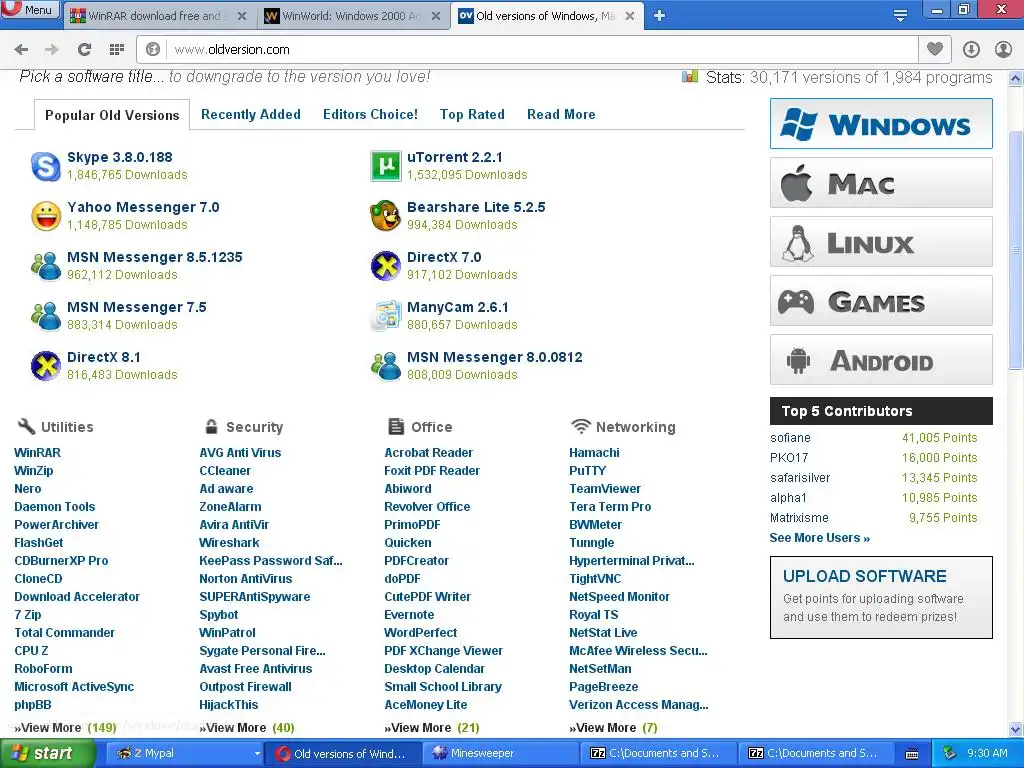Open the PuTTY link

click(x=587, y=470)
